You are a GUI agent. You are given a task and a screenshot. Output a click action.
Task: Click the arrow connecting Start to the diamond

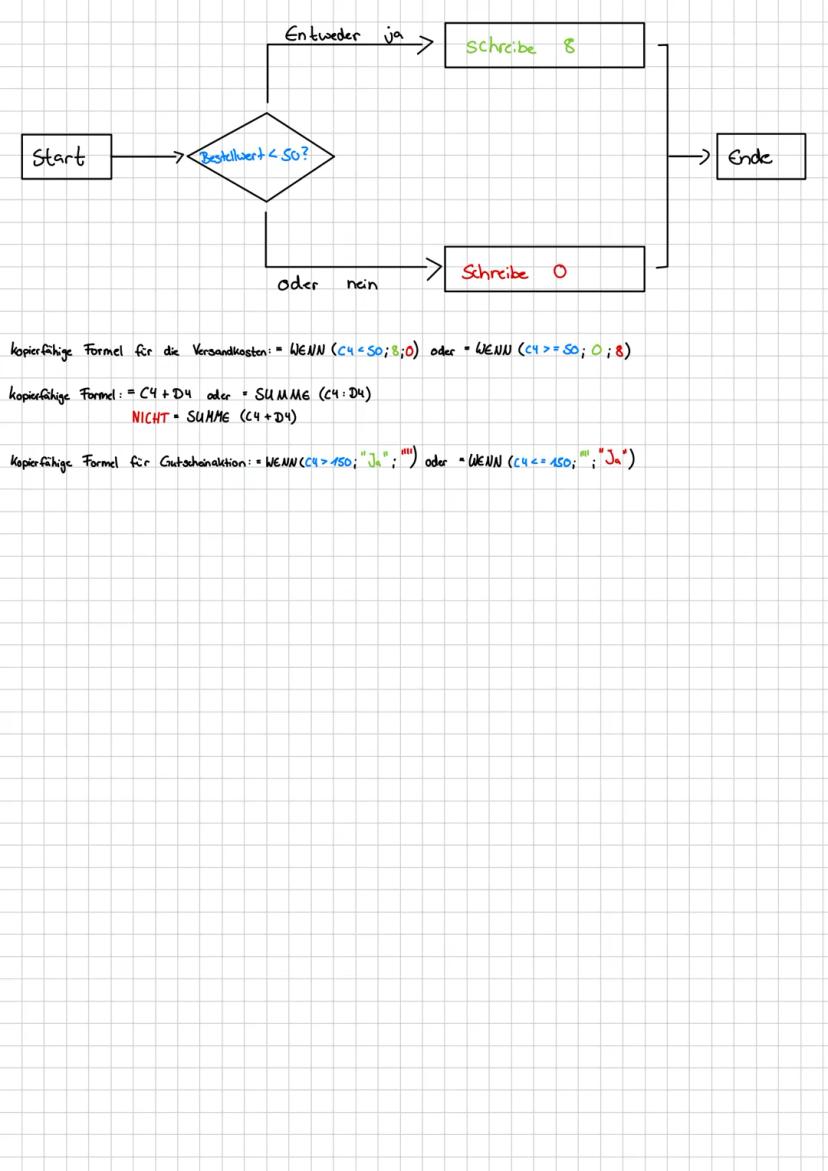[147, 157]
